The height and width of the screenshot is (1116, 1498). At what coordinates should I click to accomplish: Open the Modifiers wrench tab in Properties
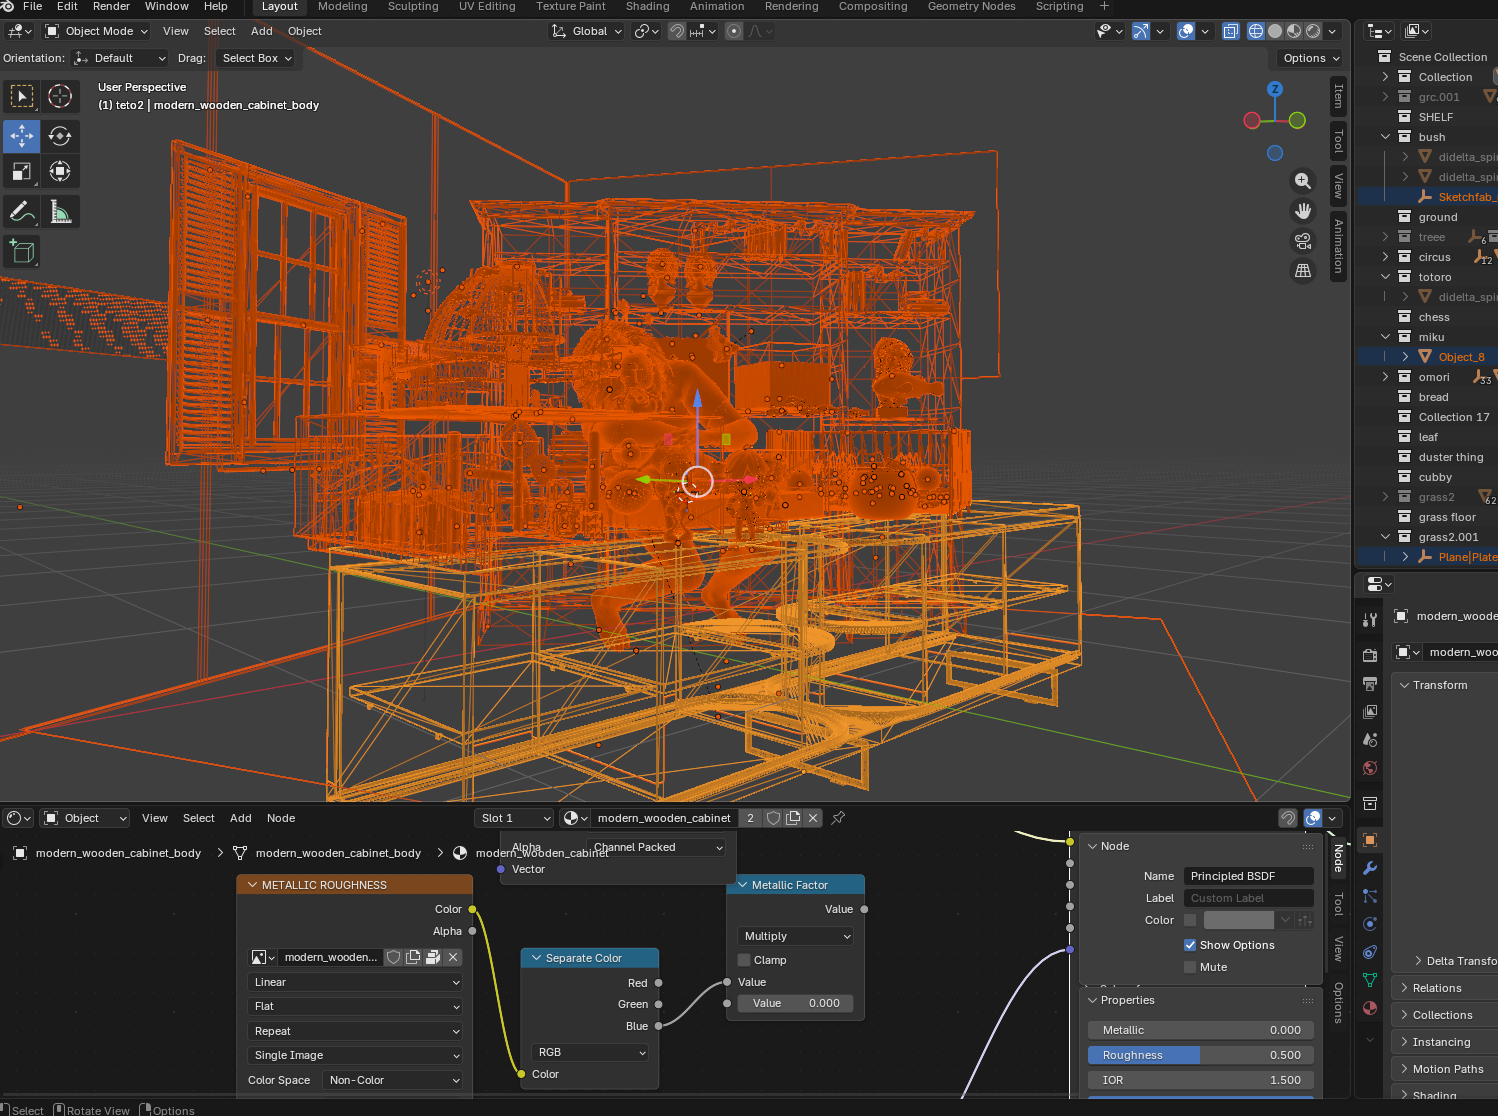[x=1370, y=868]
